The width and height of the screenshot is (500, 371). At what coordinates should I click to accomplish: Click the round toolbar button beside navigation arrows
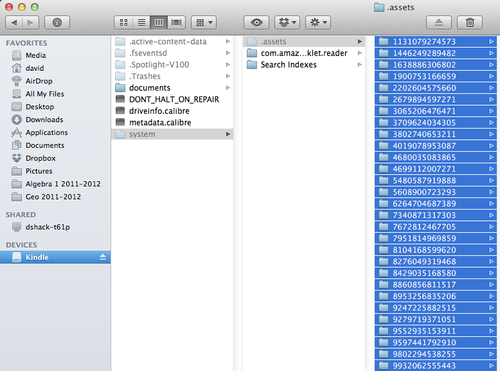point(57,23)
